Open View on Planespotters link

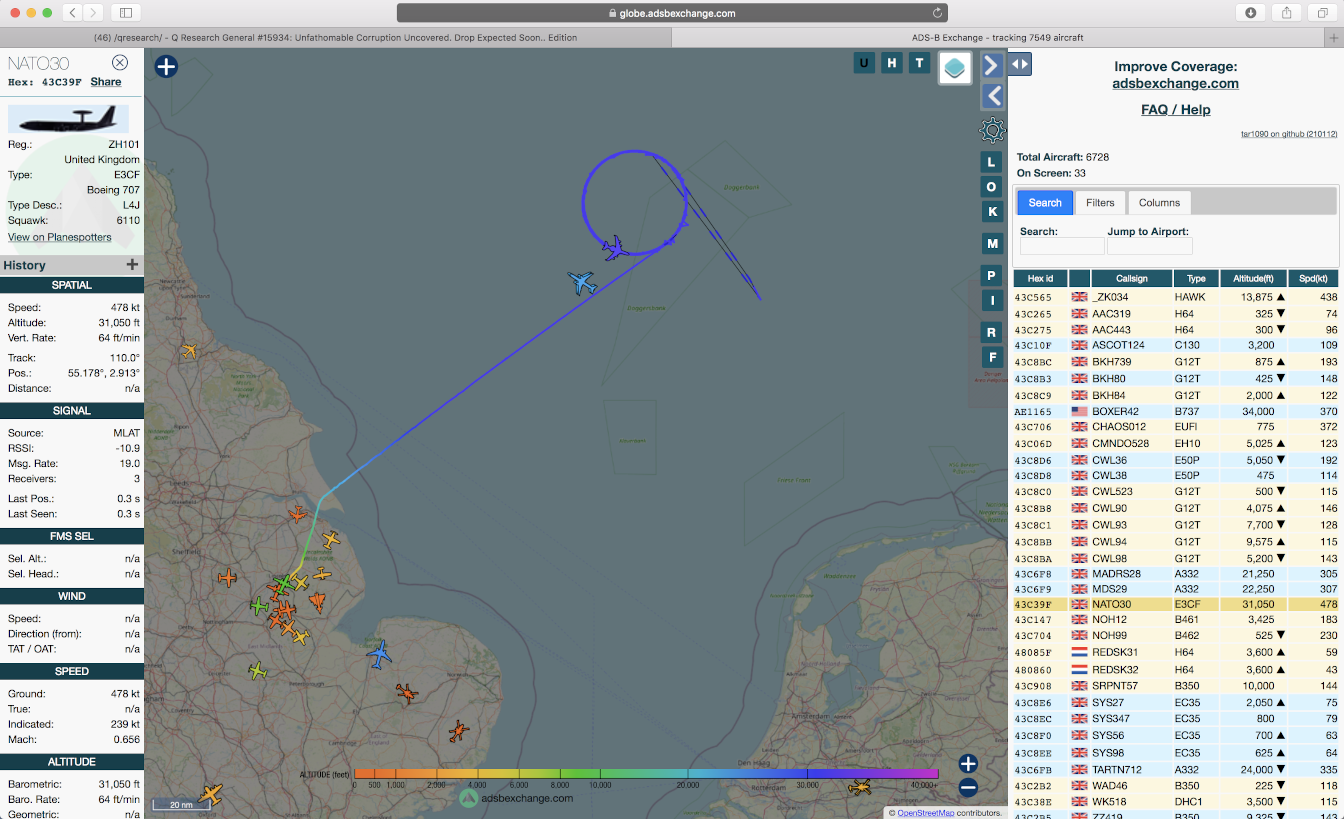tap(60, 237)
